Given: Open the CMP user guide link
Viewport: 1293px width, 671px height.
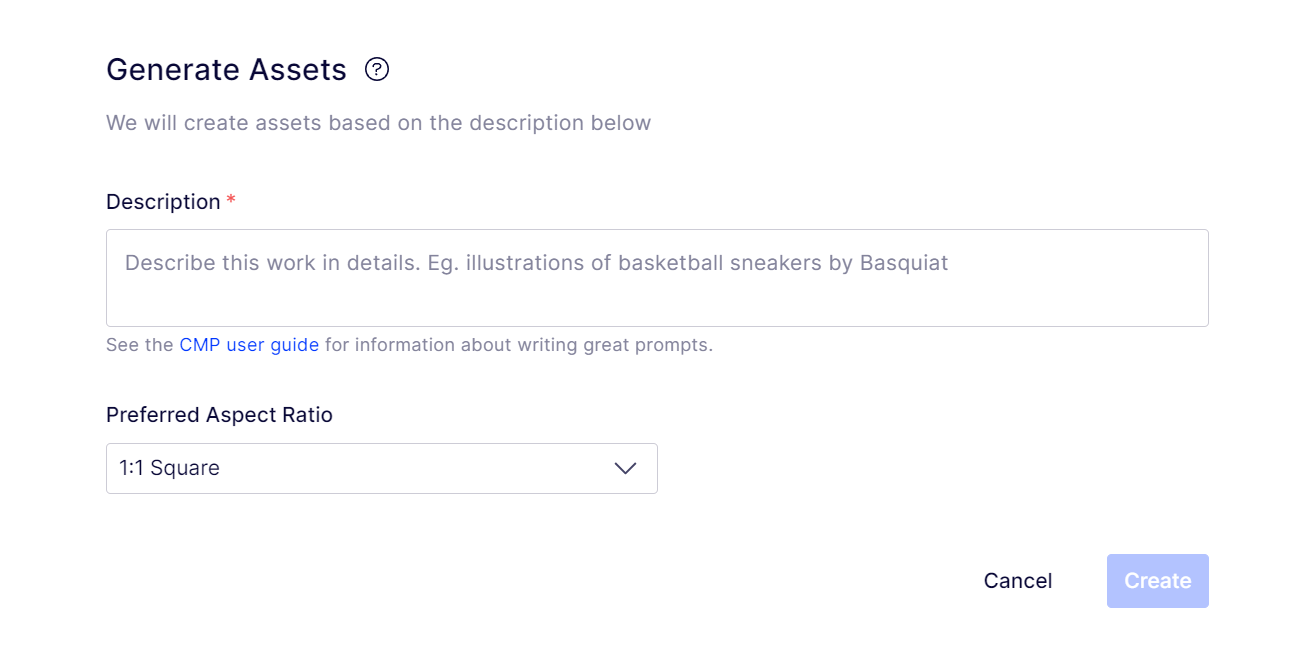Looking at the screenshot, I should point(249,345).
